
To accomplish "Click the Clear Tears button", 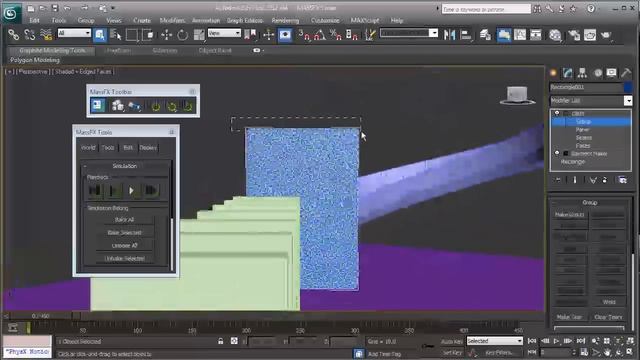I will pos(608,317).
